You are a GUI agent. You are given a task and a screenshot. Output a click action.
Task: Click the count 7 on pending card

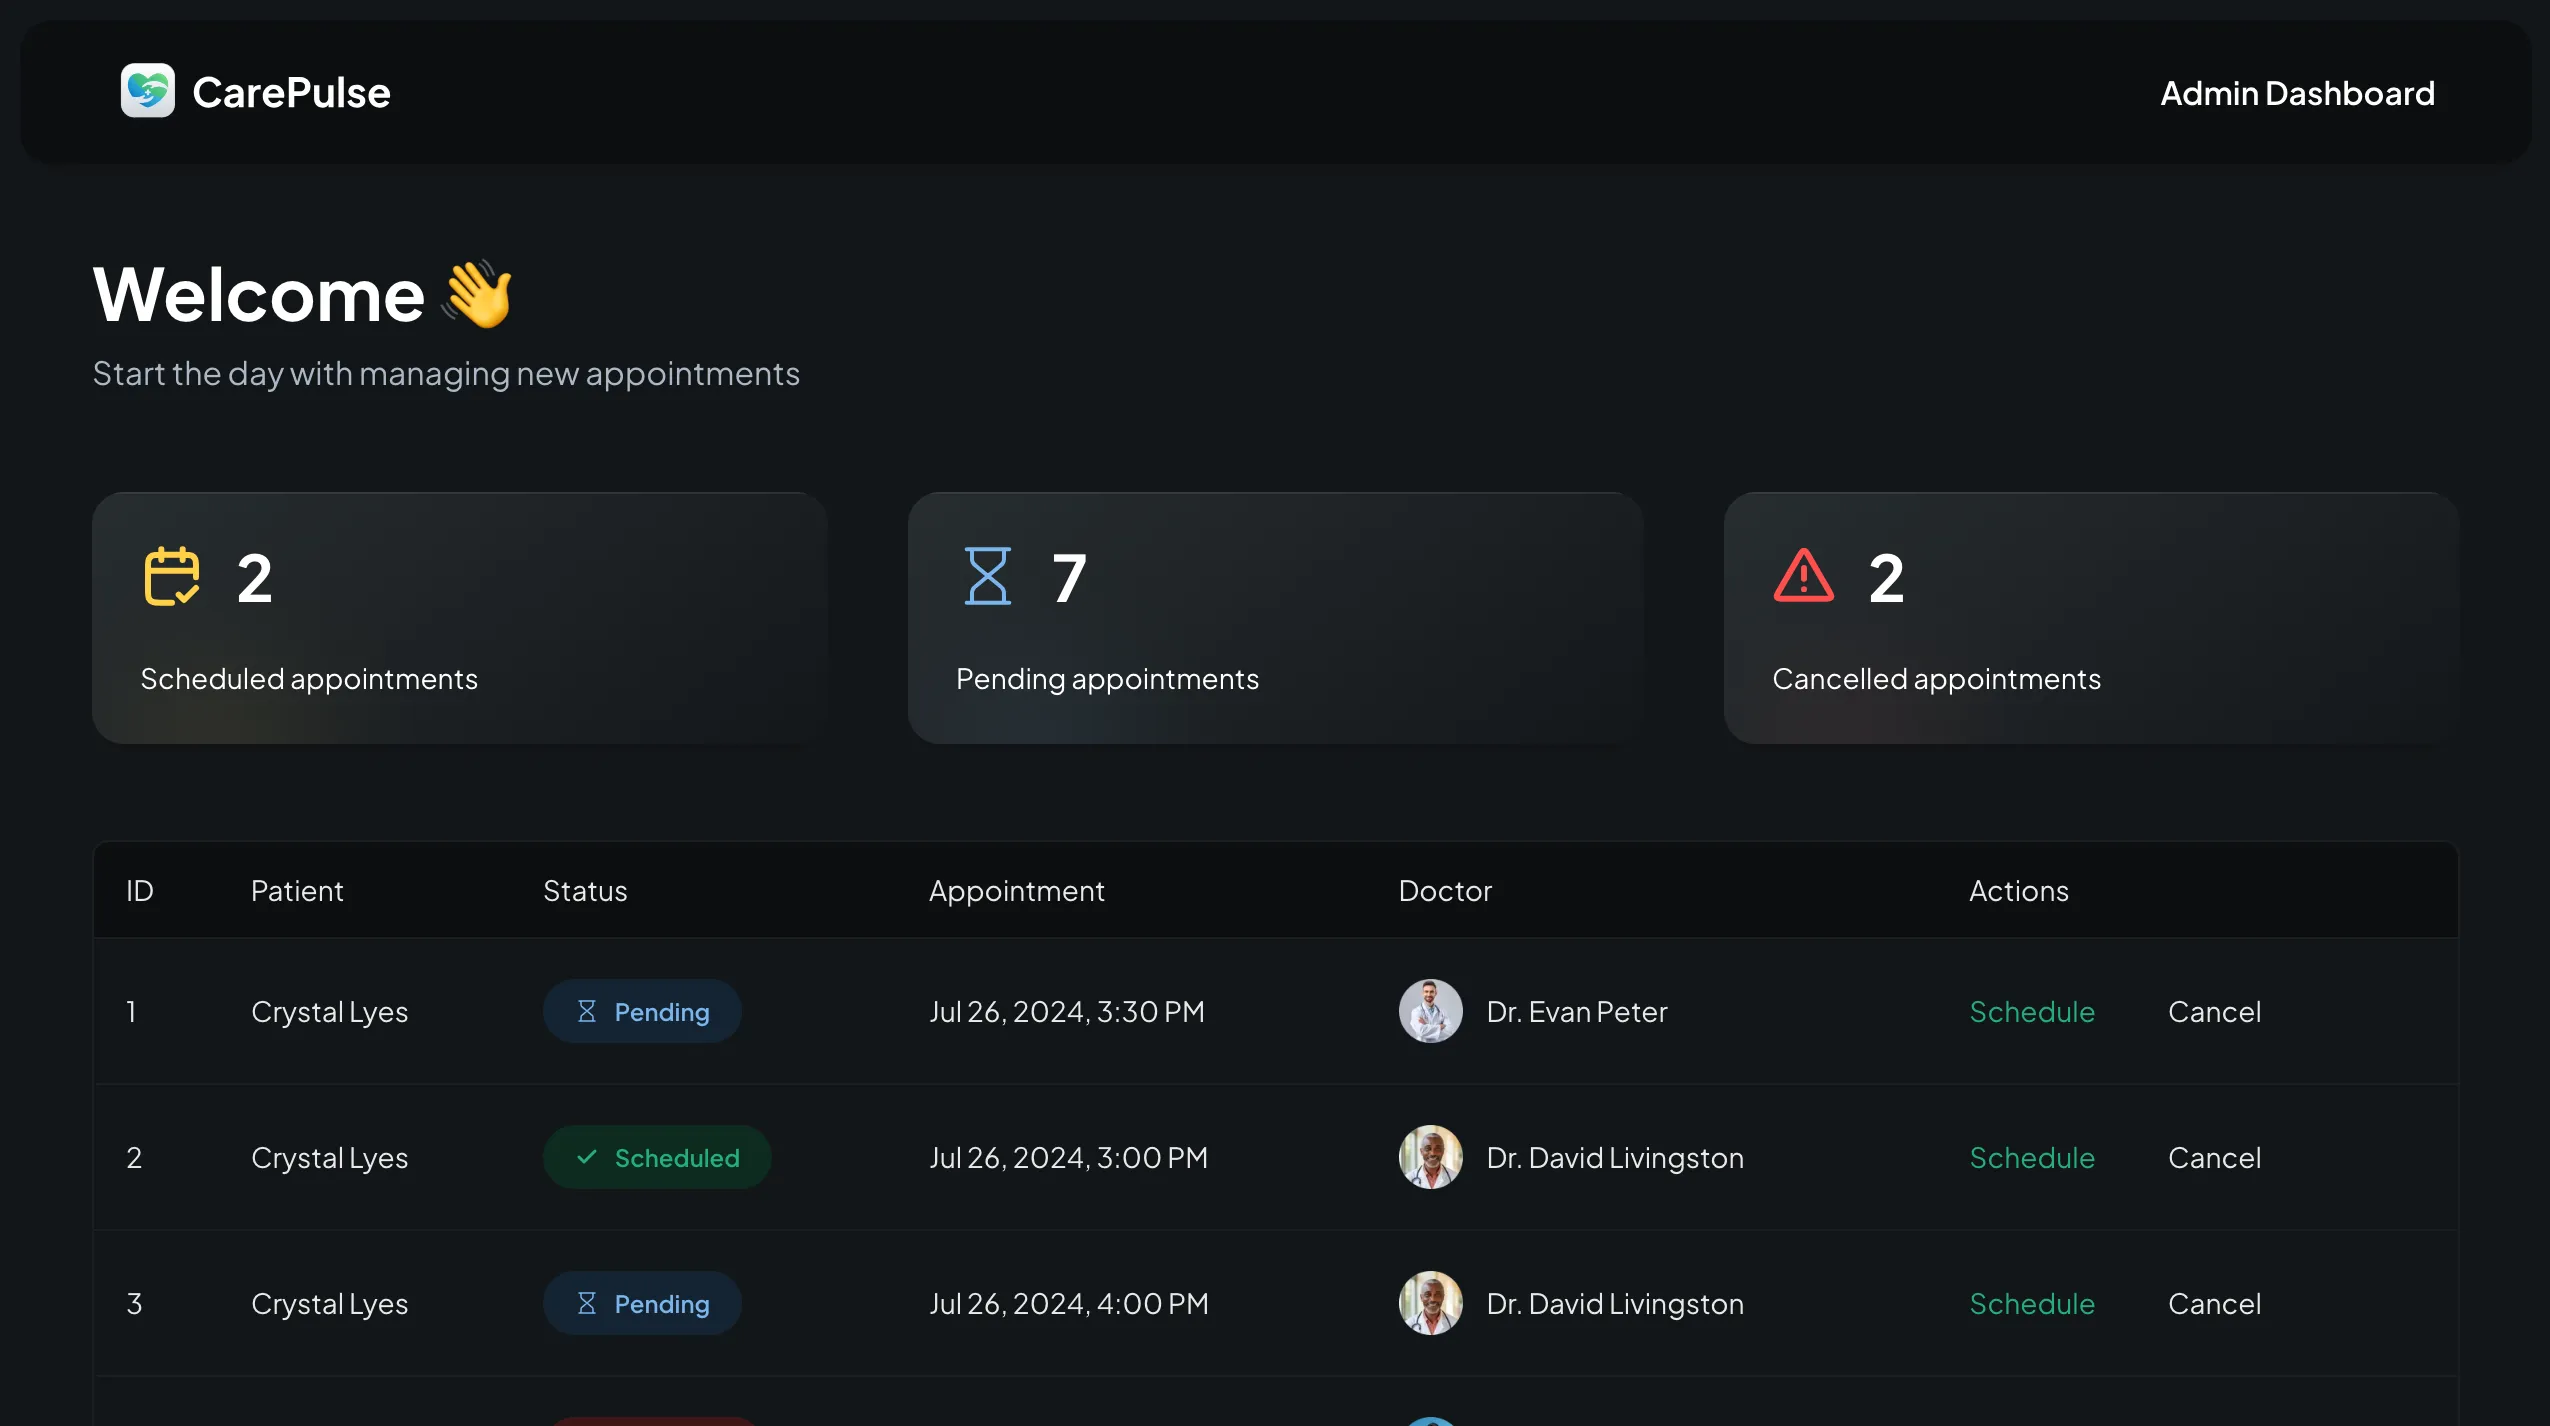[1069, 578]
